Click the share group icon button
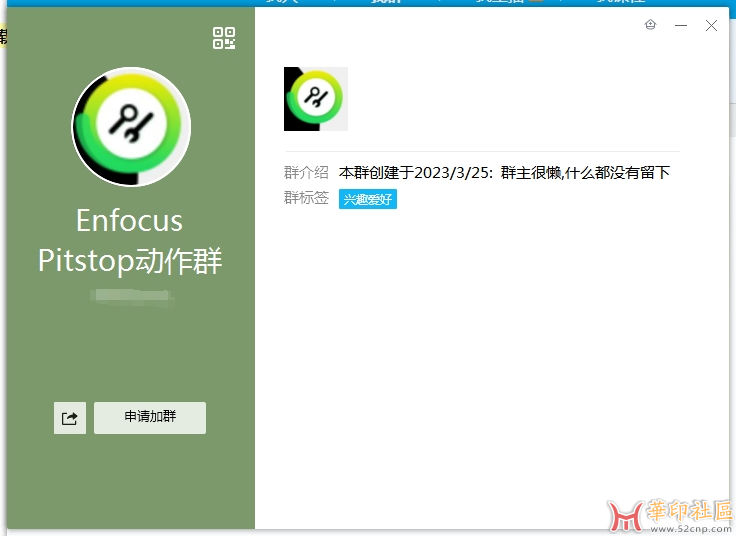The height and width of the screenshot is (536, 736). [x=70, y=418]
